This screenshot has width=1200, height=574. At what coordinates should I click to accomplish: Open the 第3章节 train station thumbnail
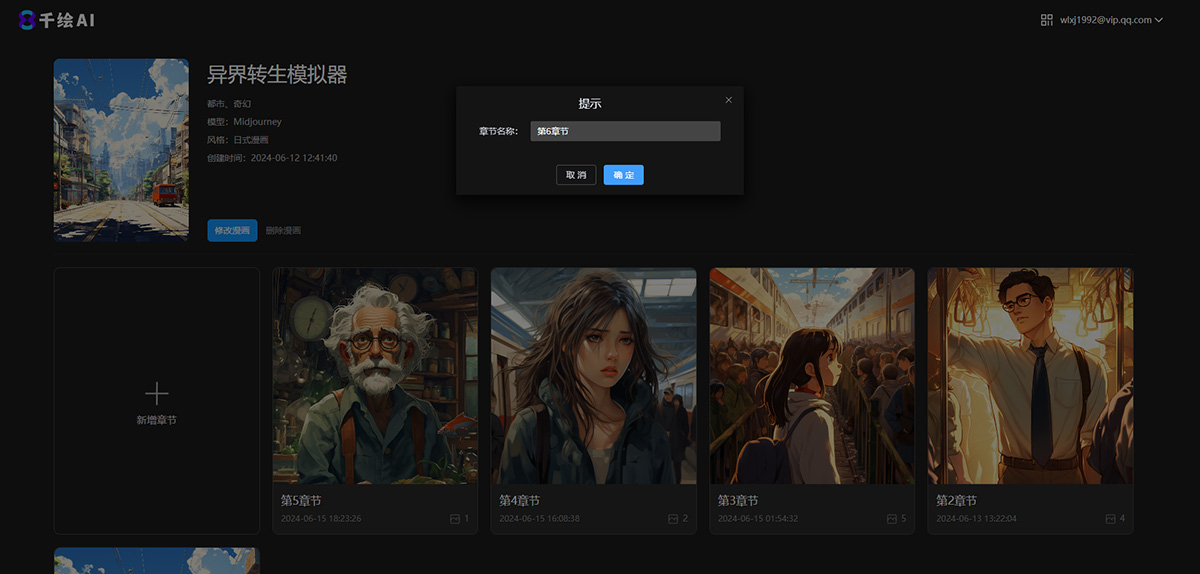811,376
